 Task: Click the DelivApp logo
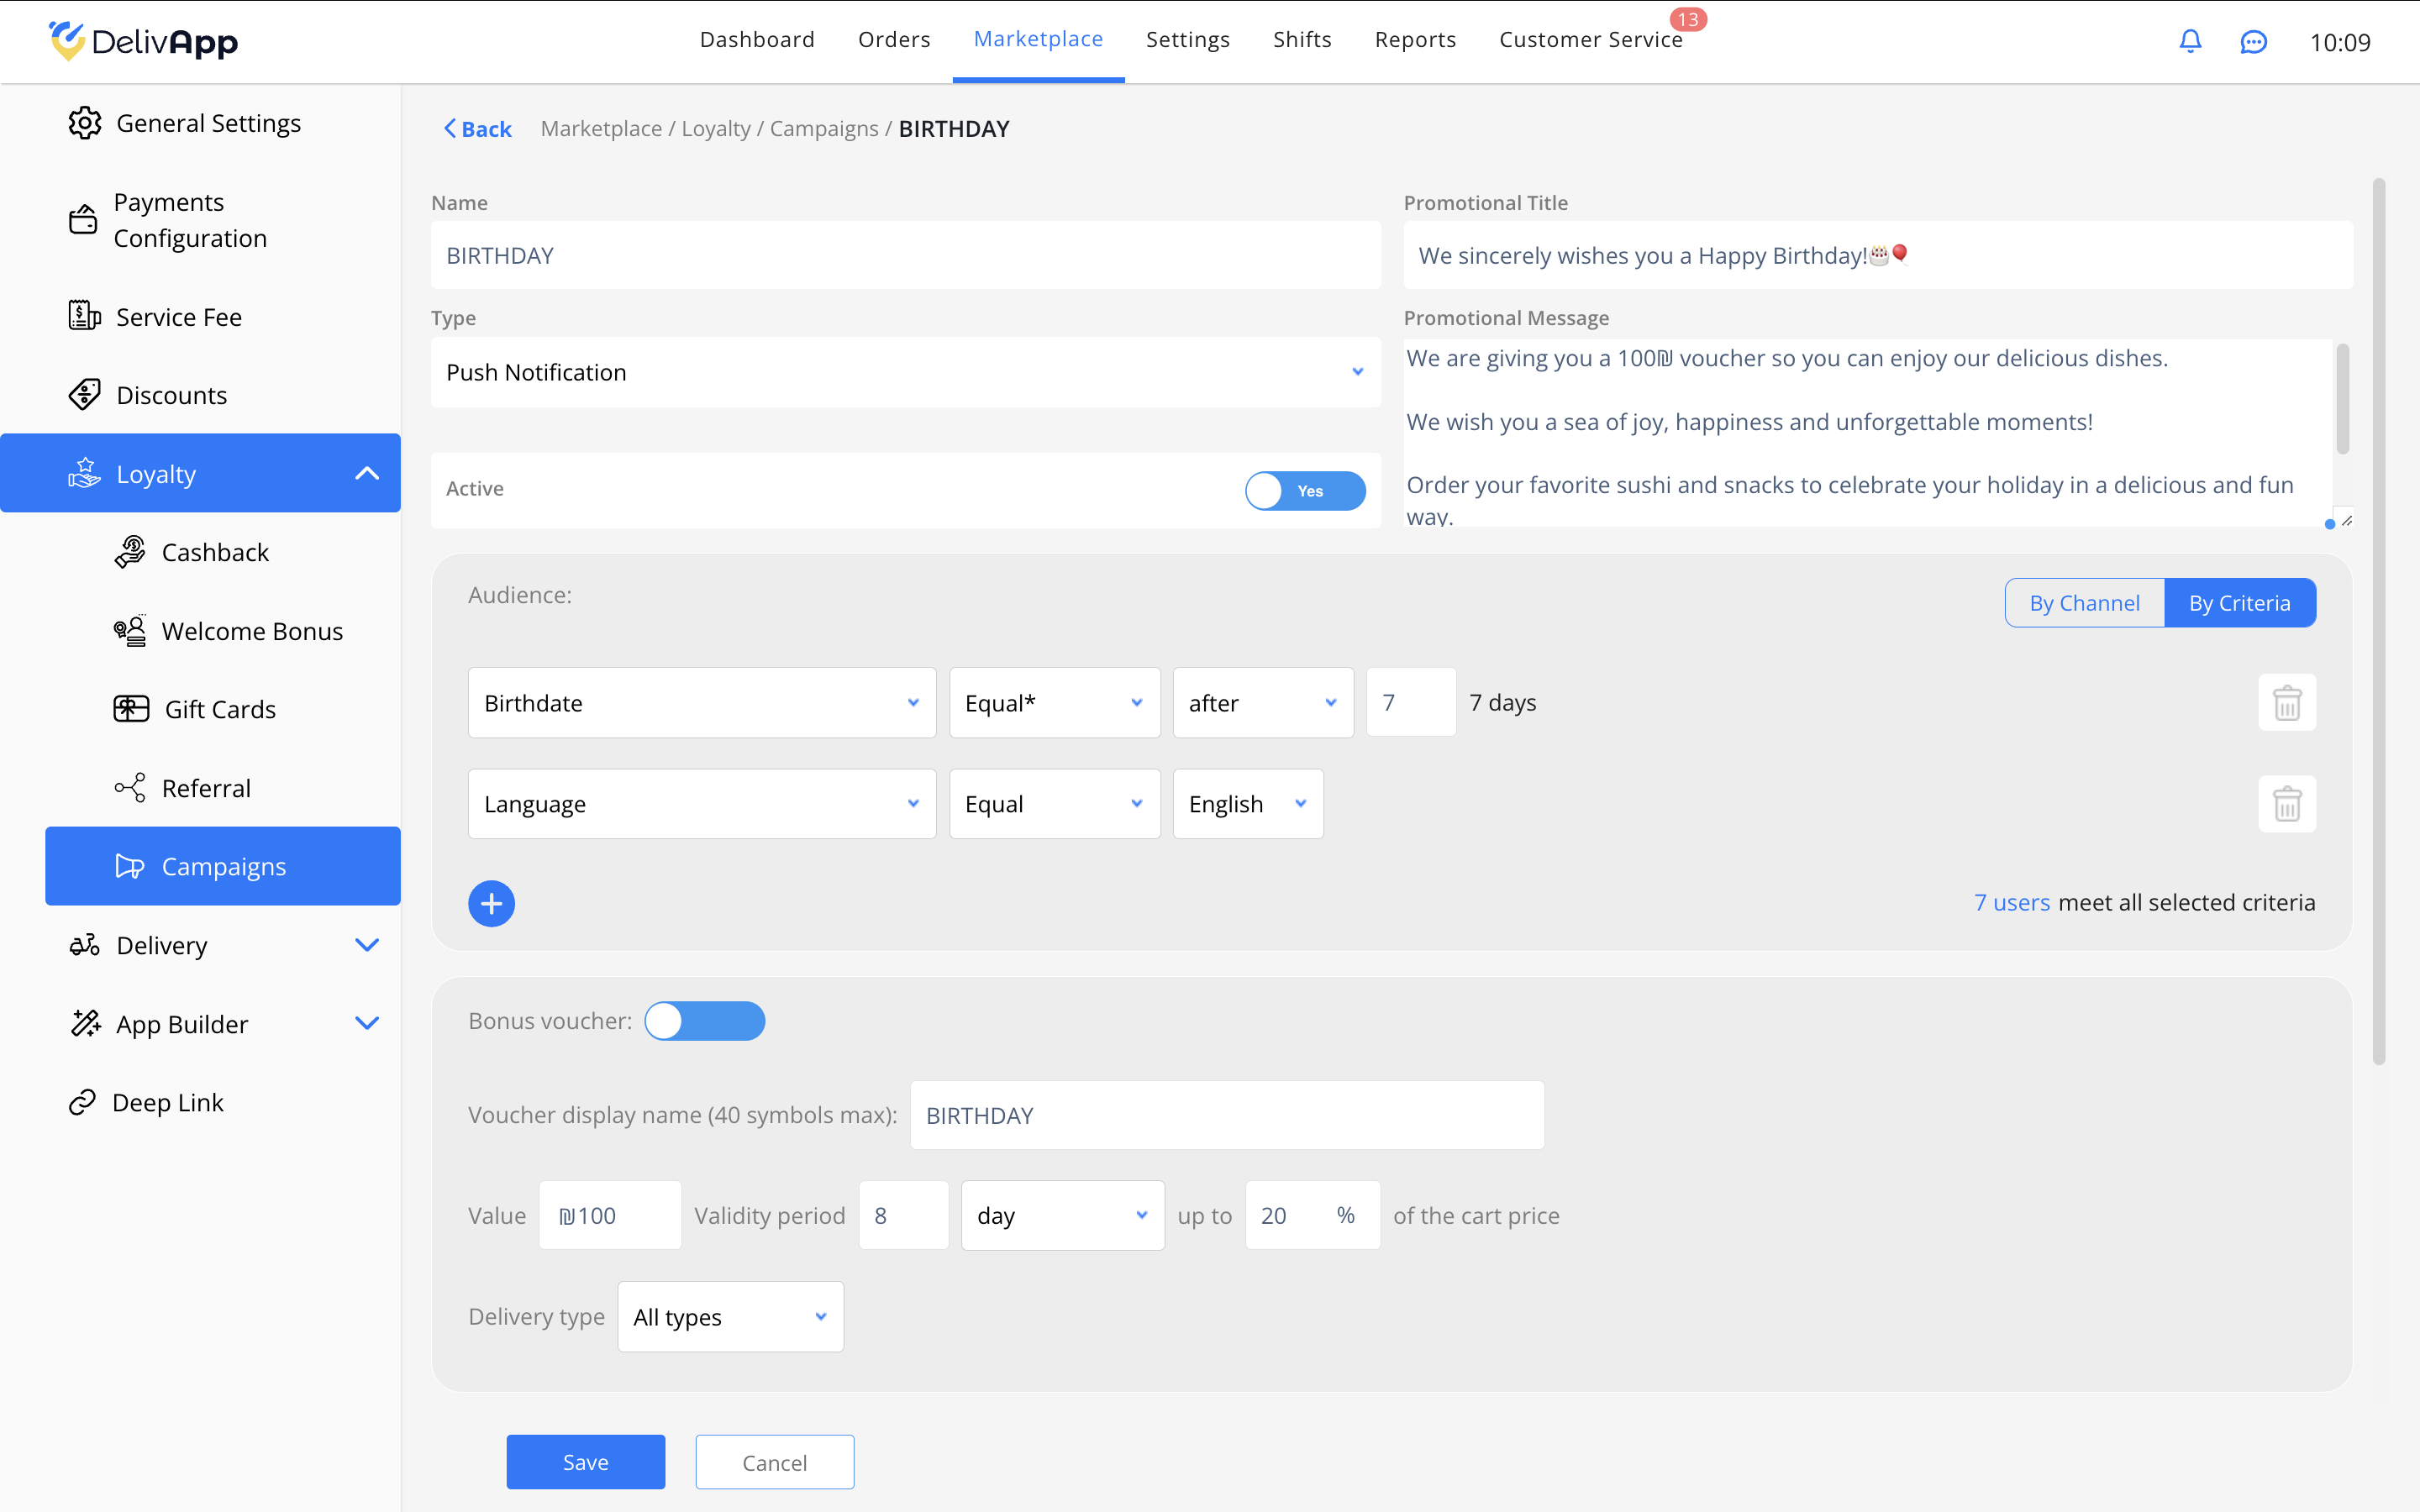[x=143, y=41]
